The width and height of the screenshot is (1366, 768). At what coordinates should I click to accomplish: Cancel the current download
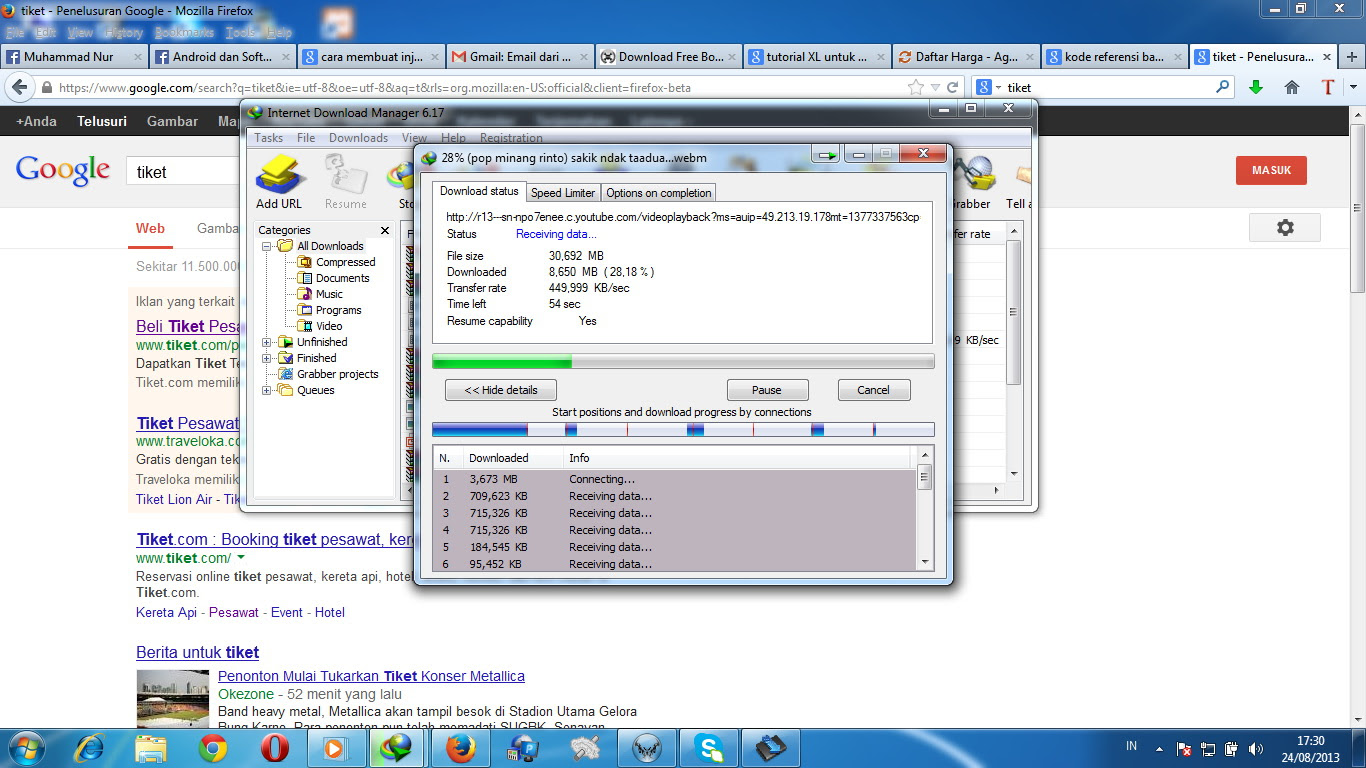[x=873, y=390]
